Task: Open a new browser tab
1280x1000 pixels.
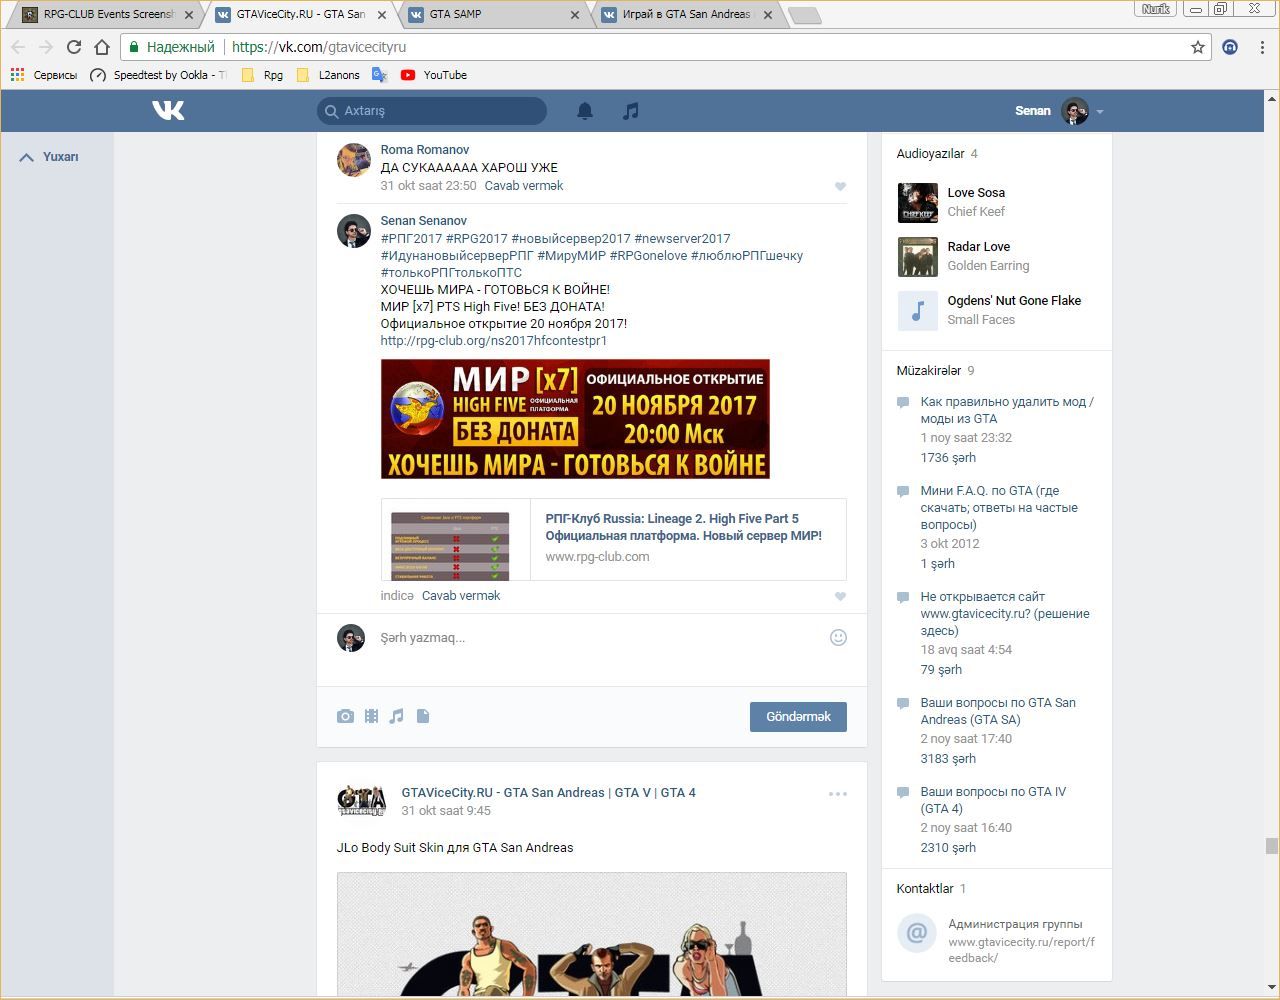Action: click(805, 15)
